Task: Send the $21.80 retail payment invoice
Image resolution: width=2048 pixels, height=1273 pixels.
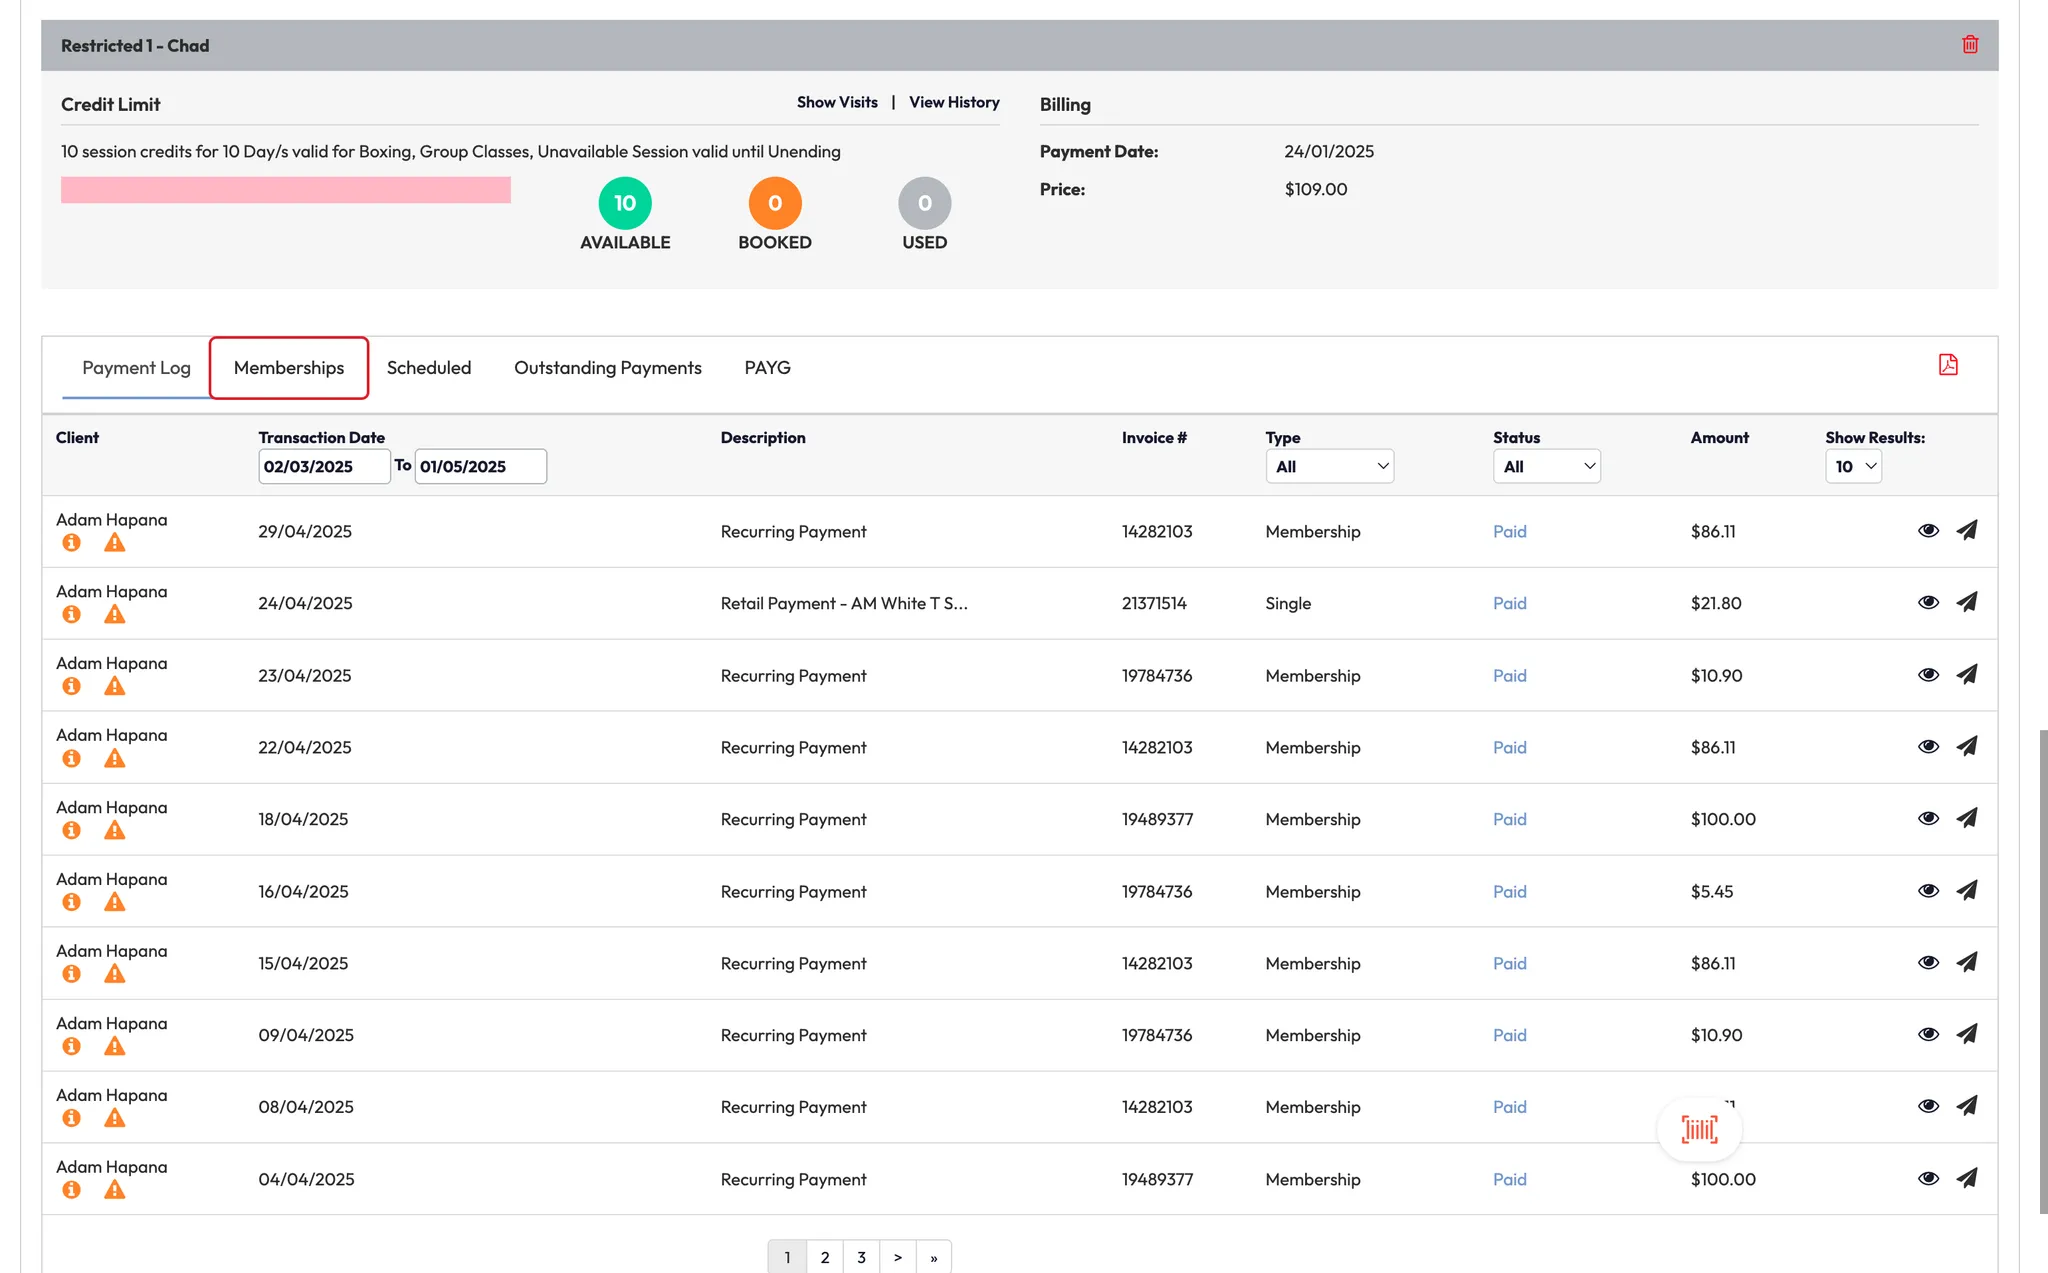Action: click(x=1967, y=602)
